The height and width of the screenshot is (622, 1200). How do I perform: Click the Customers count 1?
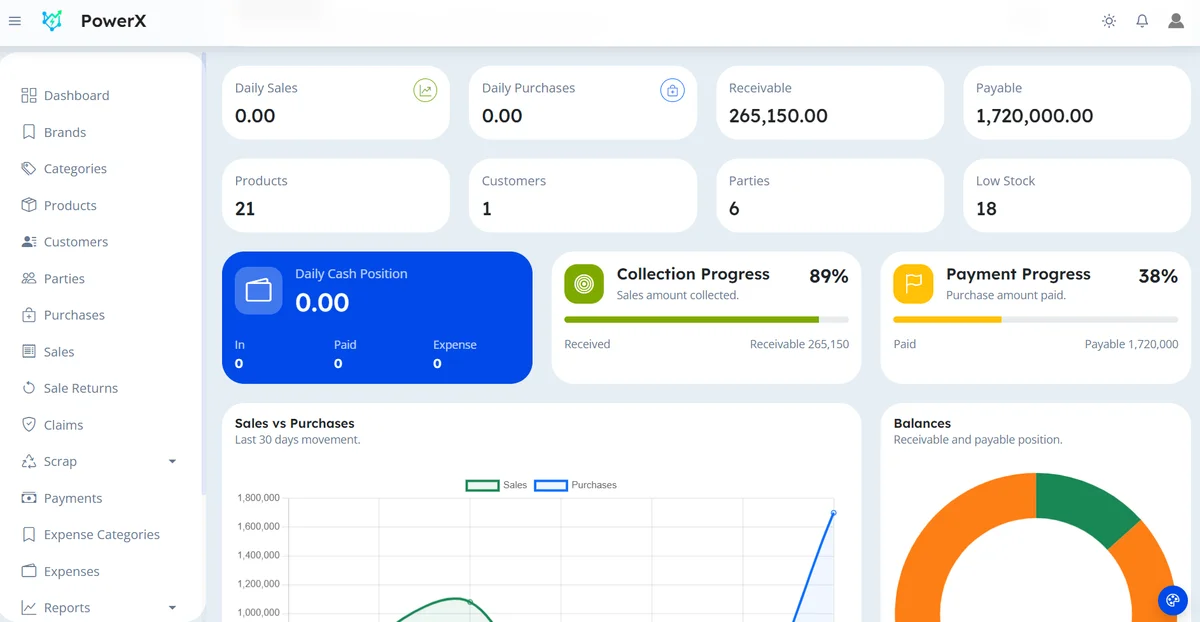(487, 209)
